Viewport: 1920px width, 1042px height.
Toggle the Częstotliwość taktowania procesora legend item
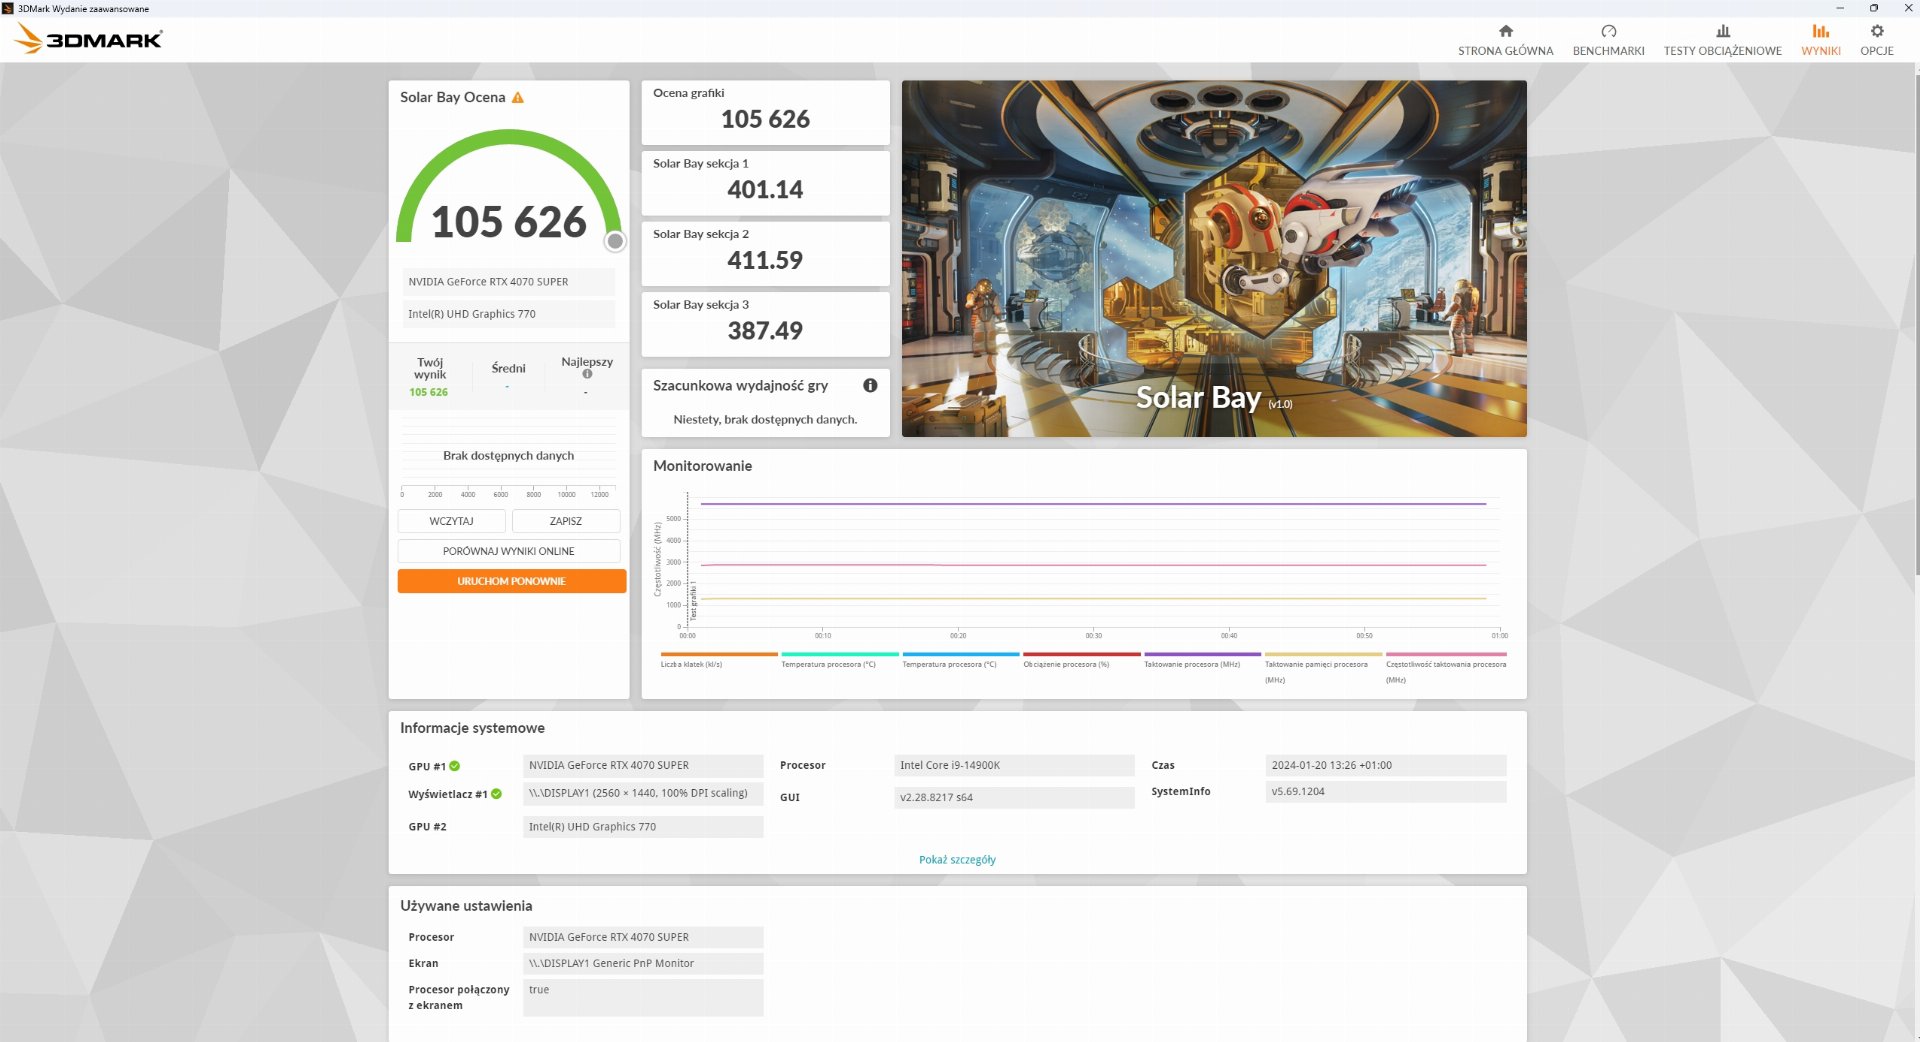1445,668
